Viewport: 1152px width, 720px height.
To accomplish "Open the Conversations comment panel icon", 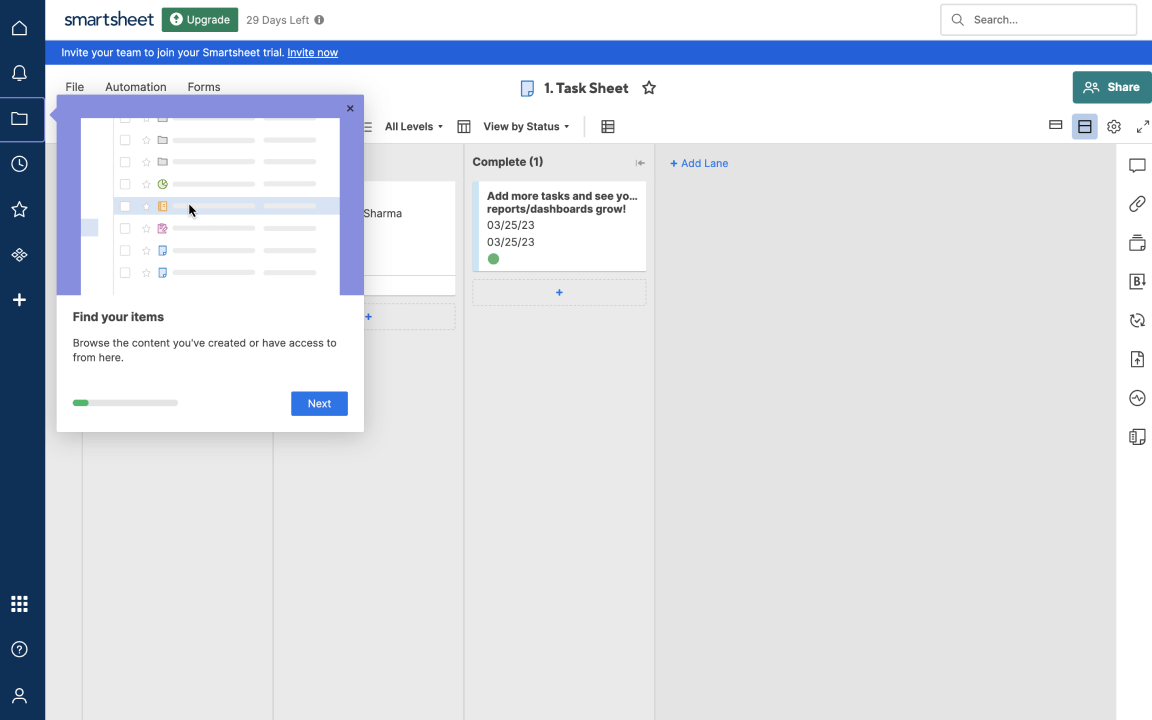I will click(1137, 165).
